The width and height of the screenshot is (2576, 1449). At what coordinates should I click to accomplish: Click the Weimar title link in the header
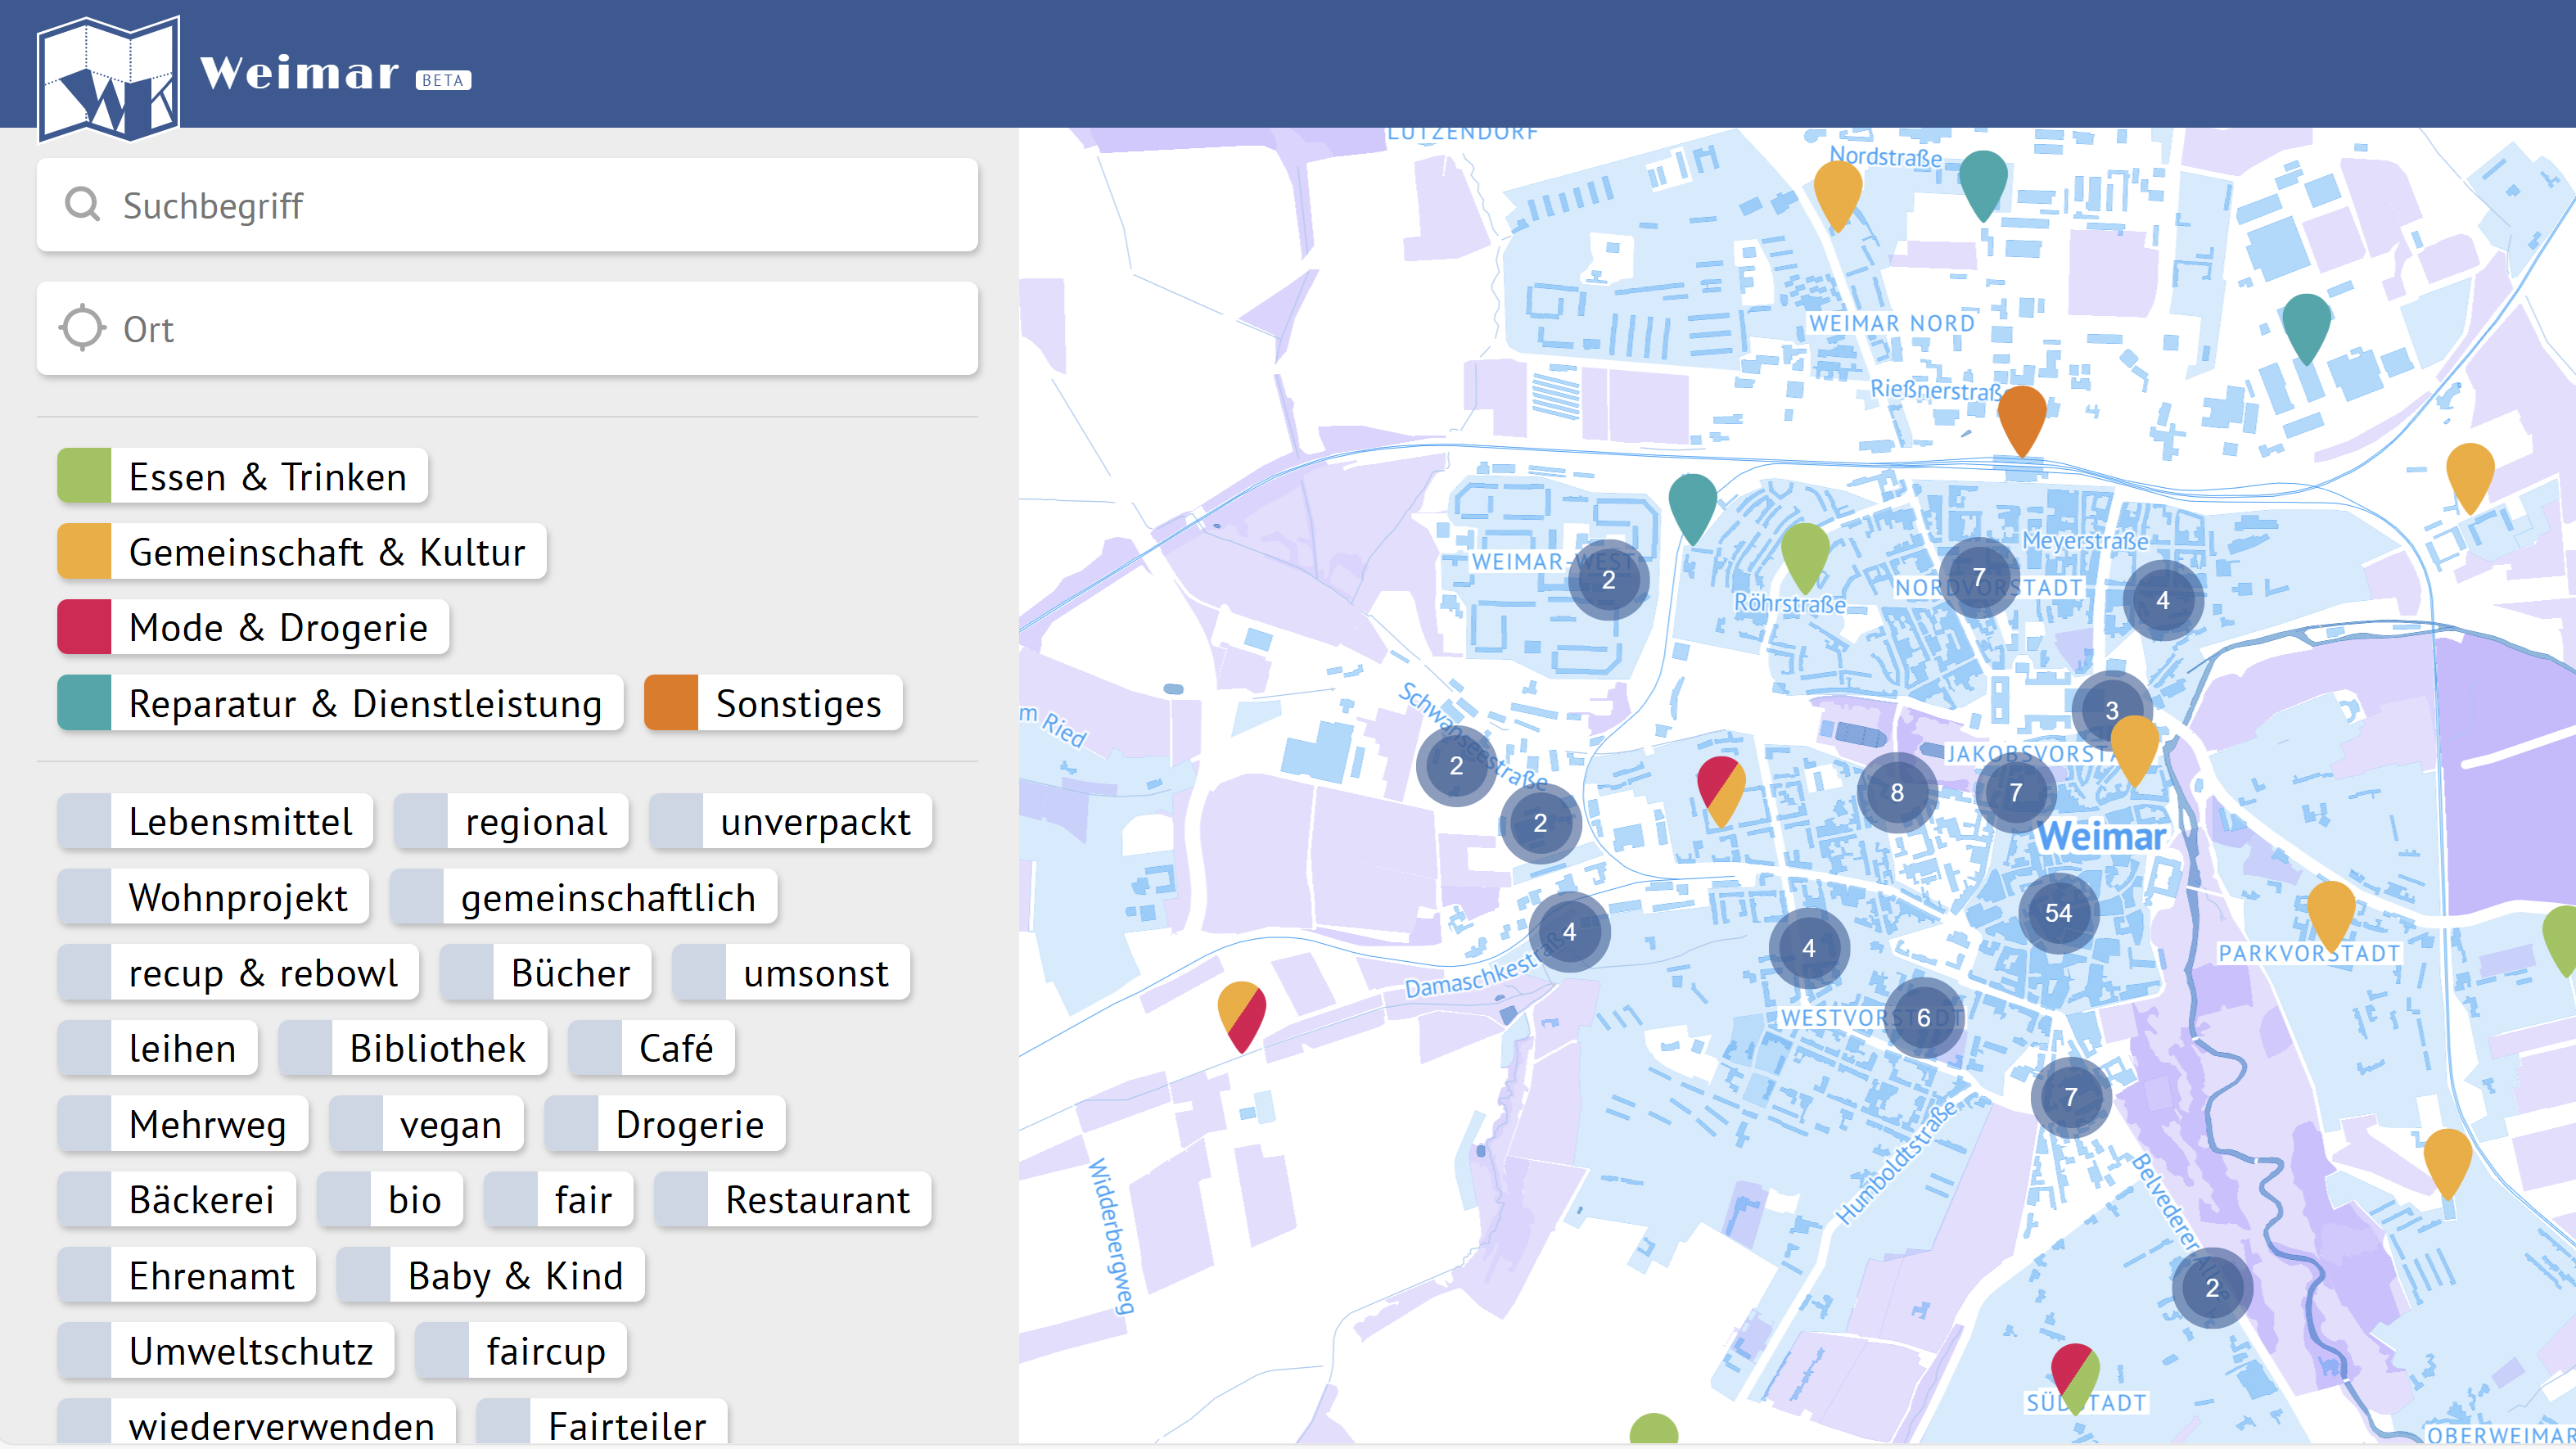click(298, 73)
